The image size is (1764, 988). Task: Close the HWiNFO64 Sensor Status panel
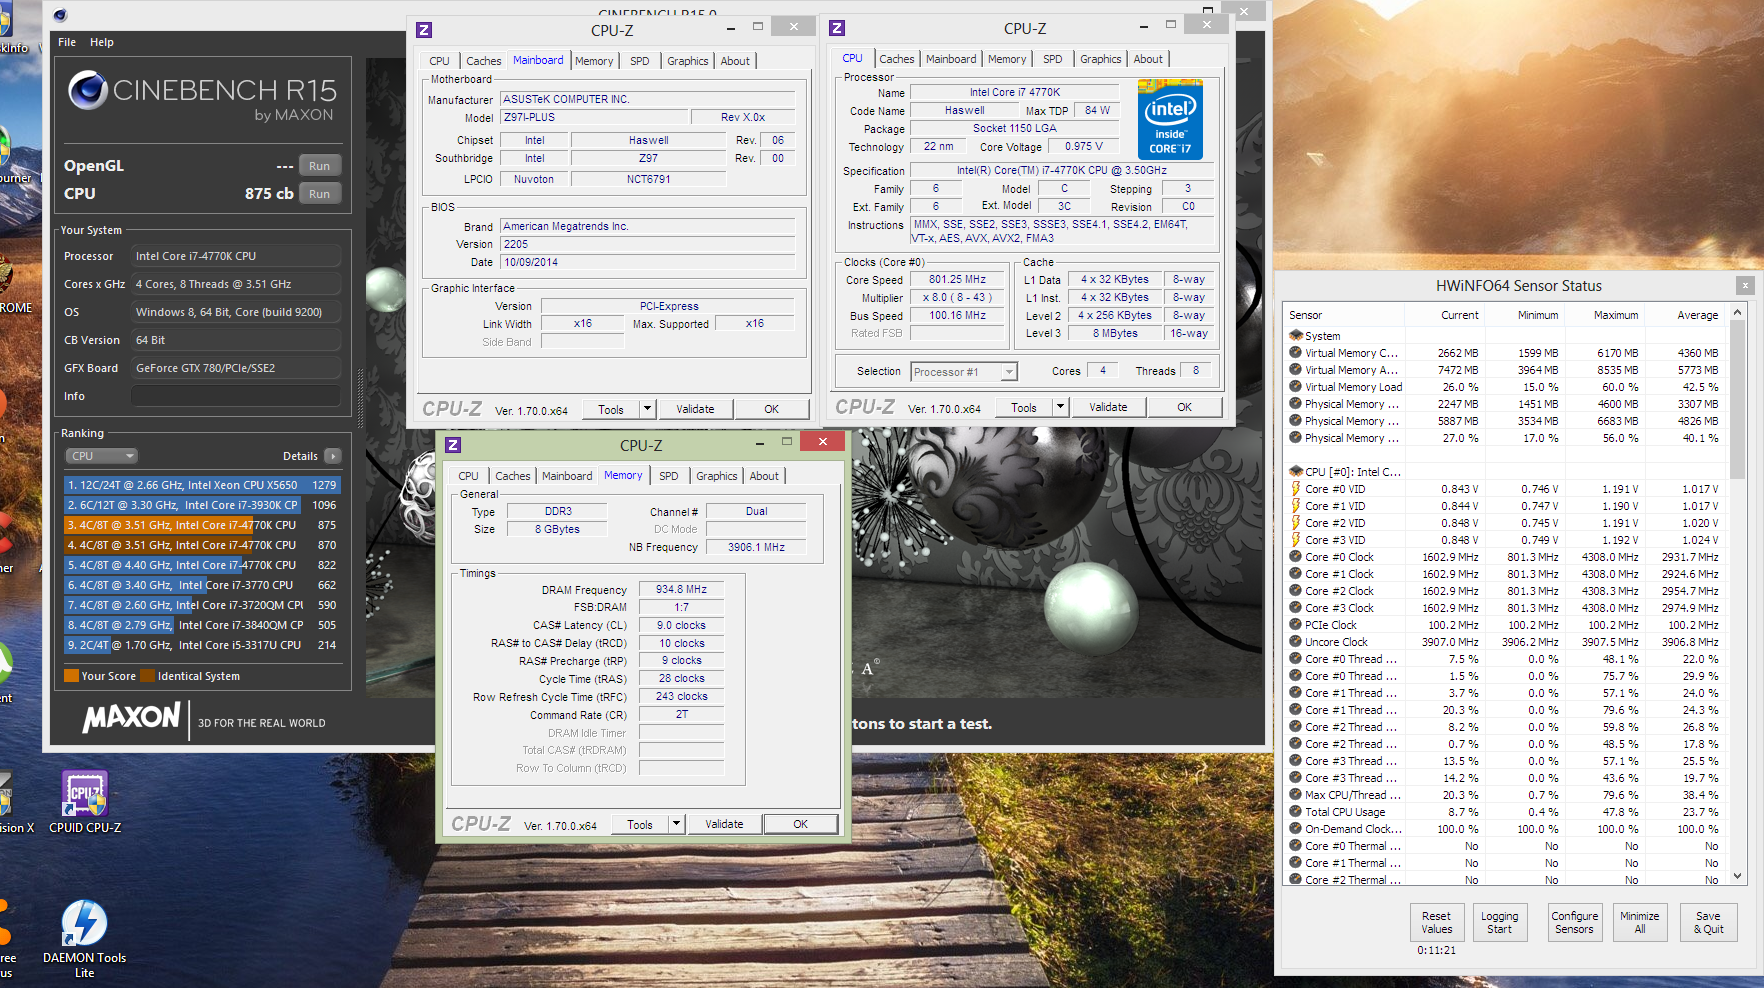tap(1745, 285)
